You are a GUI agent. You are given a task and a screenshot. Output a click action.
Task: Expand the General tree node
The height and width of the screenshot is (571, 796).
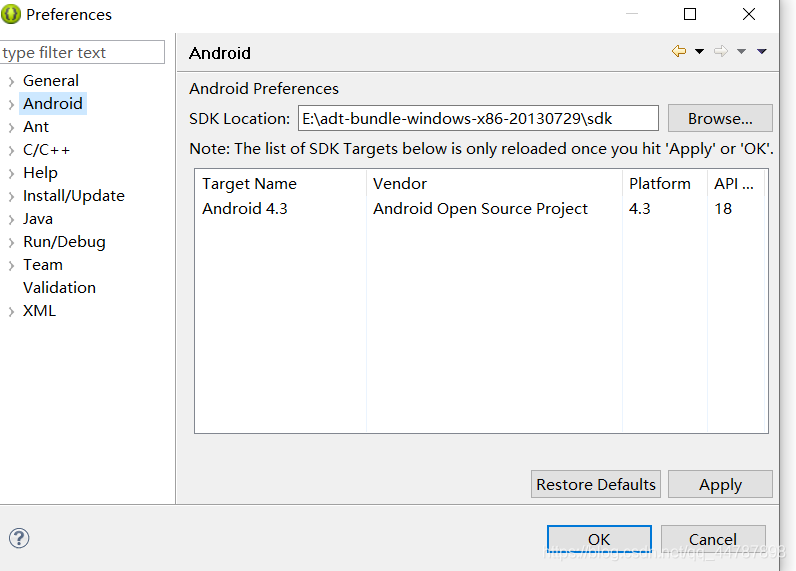[x=11, y=81]
